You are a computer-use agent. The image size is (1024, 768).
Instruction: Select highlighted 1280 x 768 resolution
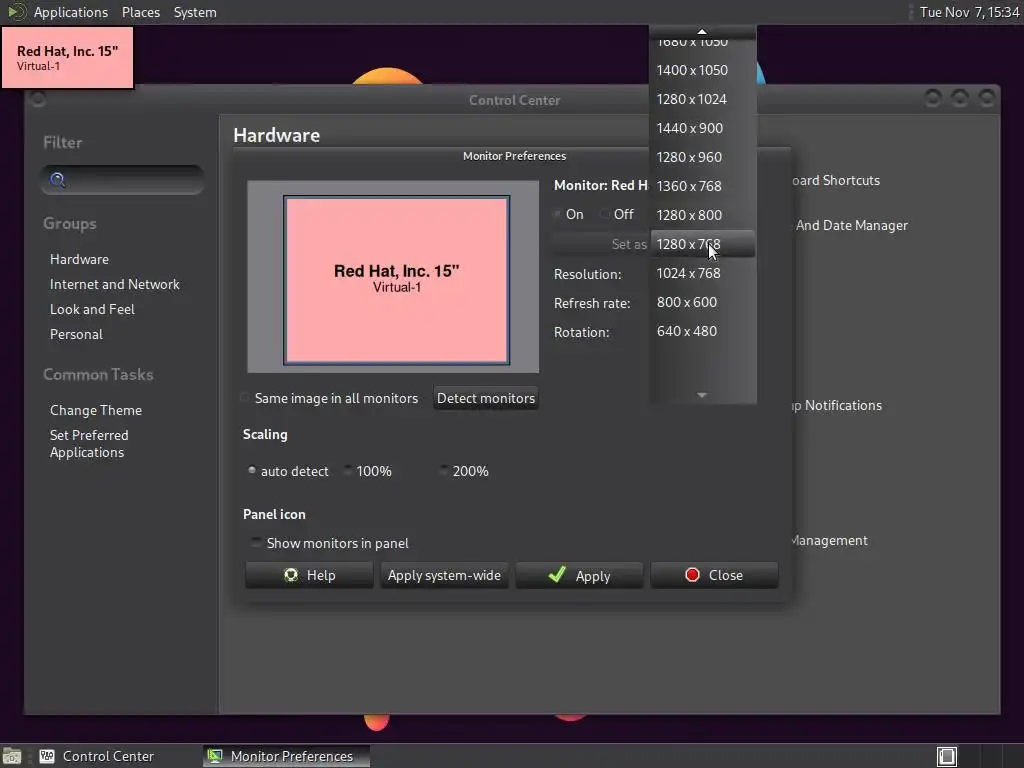coord(703,244)
